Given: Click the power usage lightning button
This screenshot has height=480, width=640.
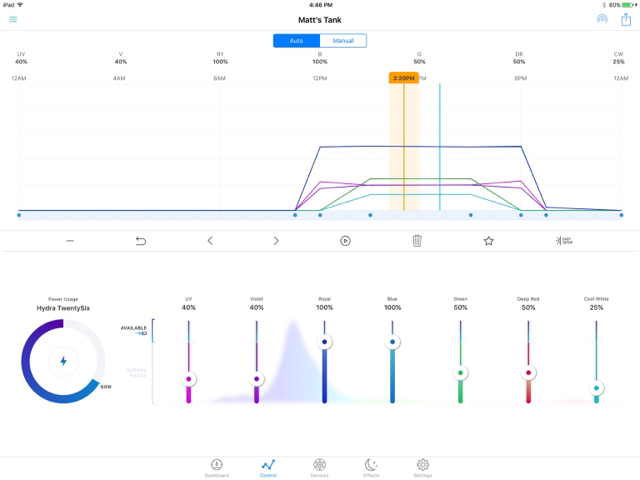Looking at the screenshot, I should pos(63,361).
